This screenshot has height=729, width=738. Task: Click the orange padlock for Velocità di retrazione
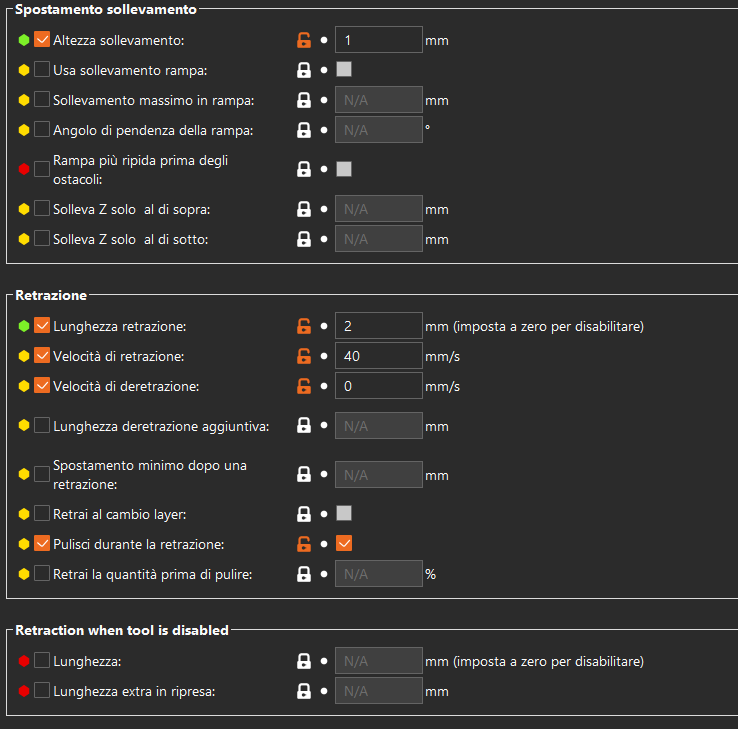coord(304,356)
